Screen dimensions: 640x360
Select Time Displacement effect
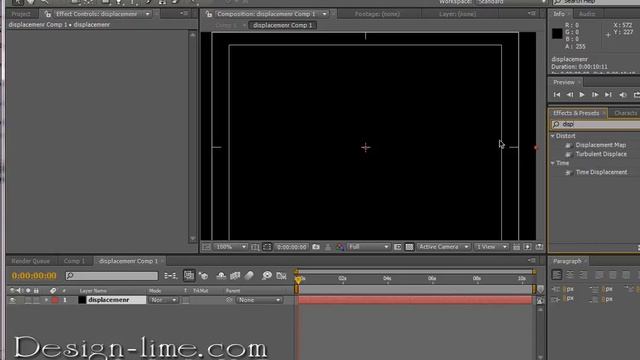[x=601, y=172]
